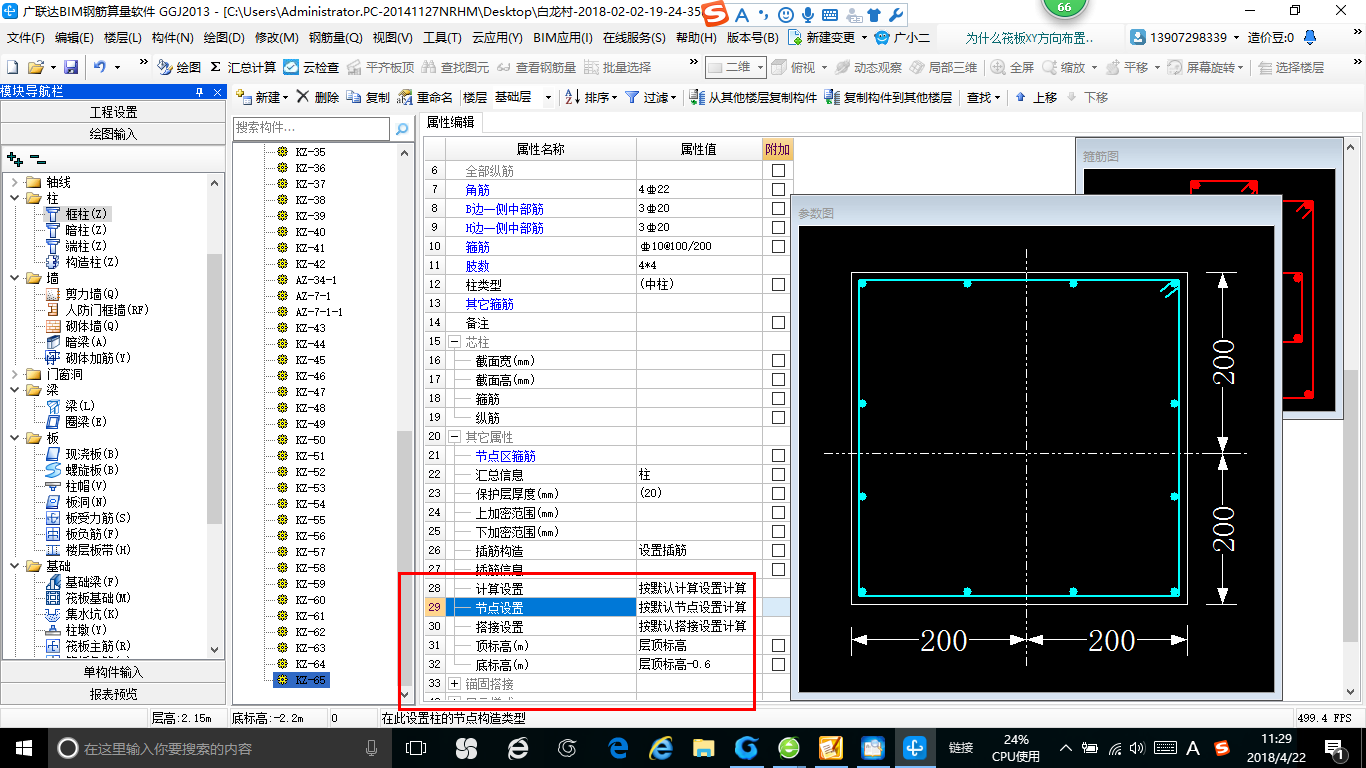Toggle 附加 checkbox for 箍筋 row

coord(778,246)
